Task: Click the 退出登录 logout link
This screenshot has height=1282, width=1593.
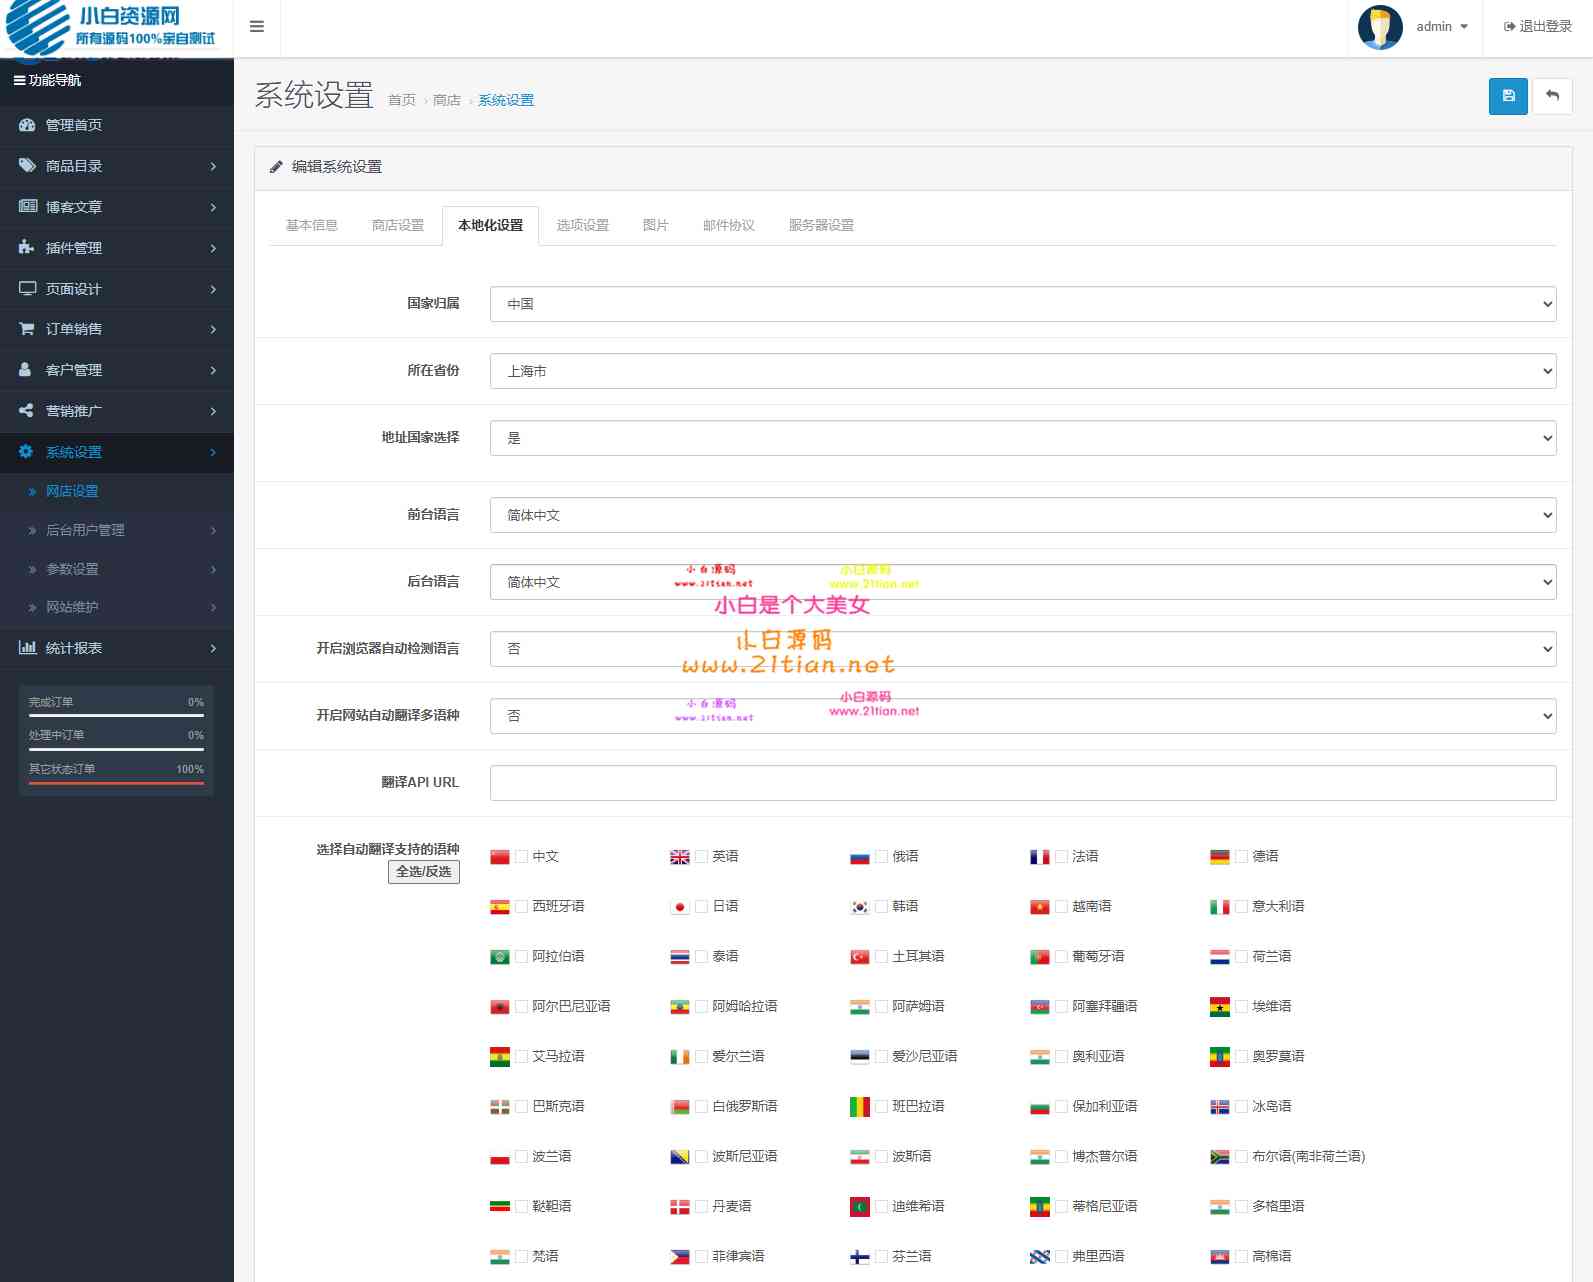Action: click(x=1538, y=27)
